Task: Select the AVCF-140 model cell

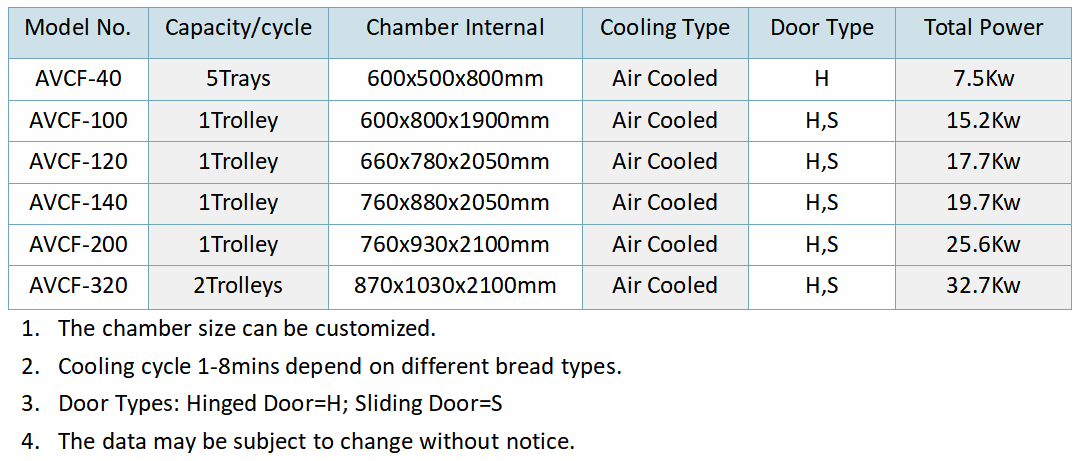Action: coord(78,203)
